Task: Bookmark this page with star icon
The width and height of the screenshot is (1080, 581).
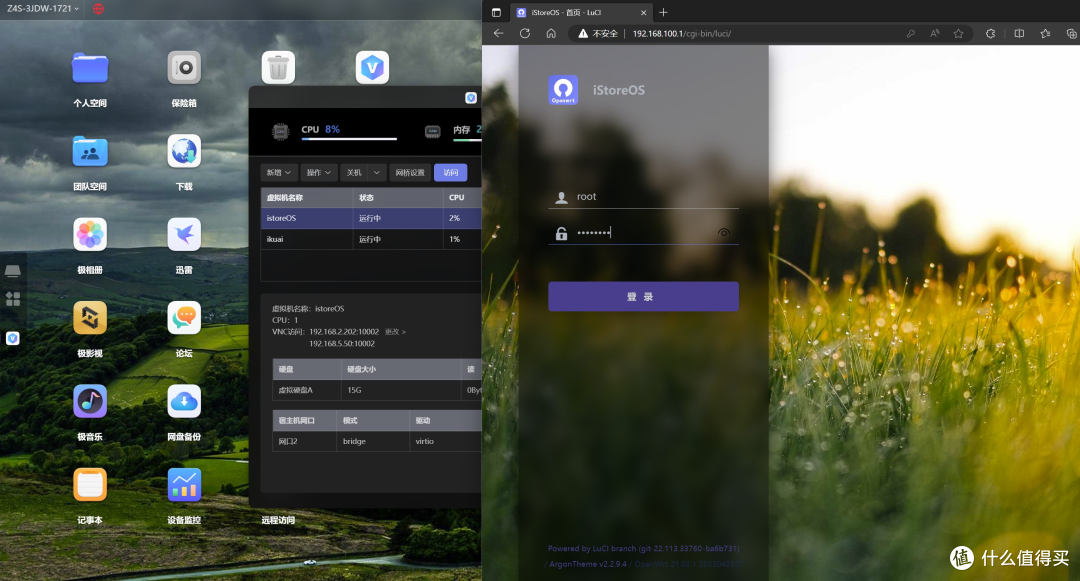Action: (958, 33)
